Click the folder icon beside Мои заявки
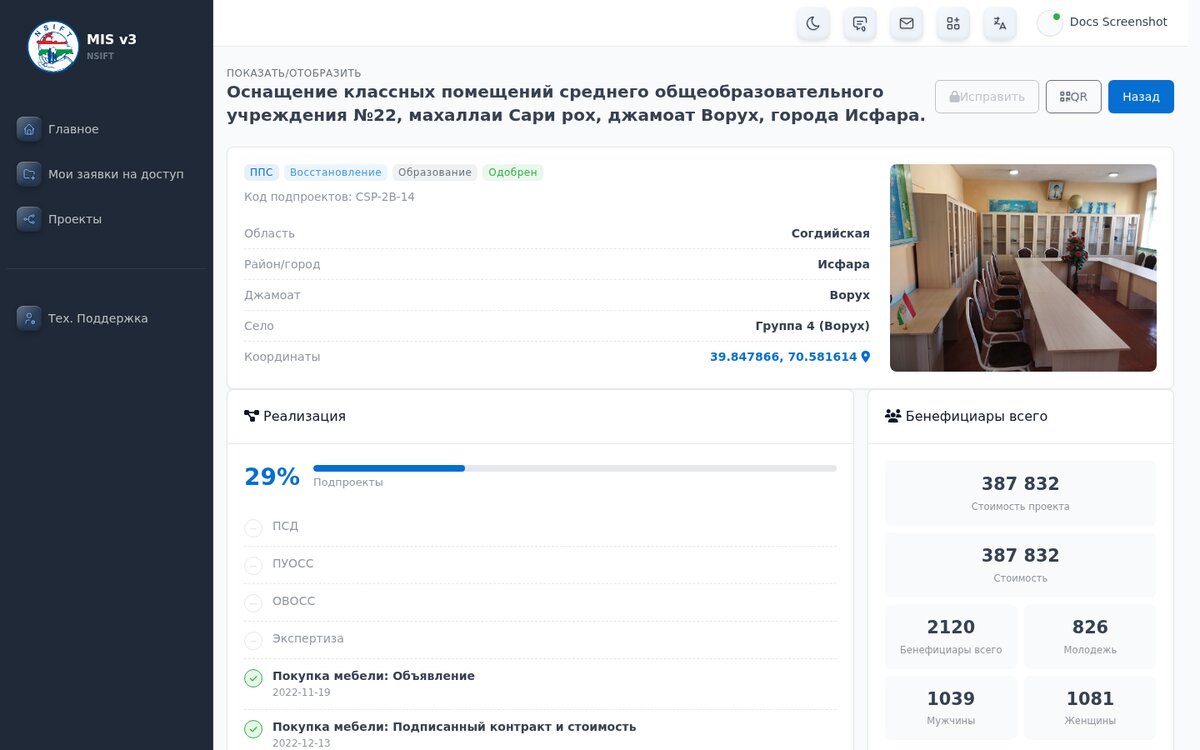This screenshot has width=1200, height=750. (29, 174)
